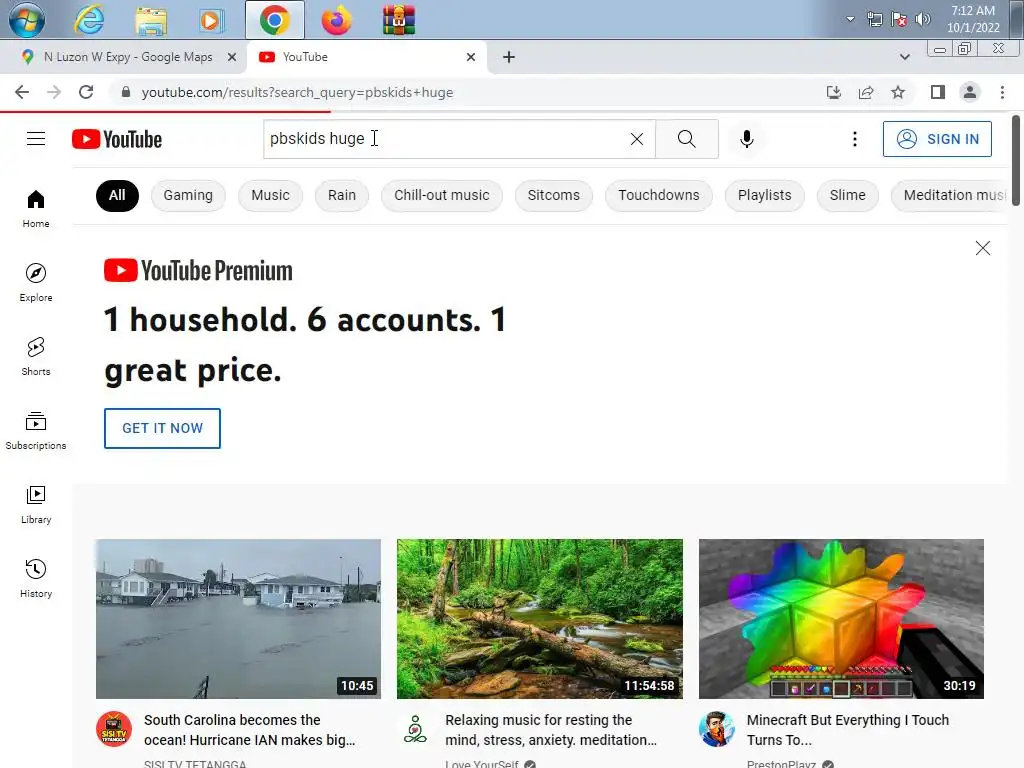Open Library in the sidebar
The image size is (1024, 768).
(x=36, y=504)
